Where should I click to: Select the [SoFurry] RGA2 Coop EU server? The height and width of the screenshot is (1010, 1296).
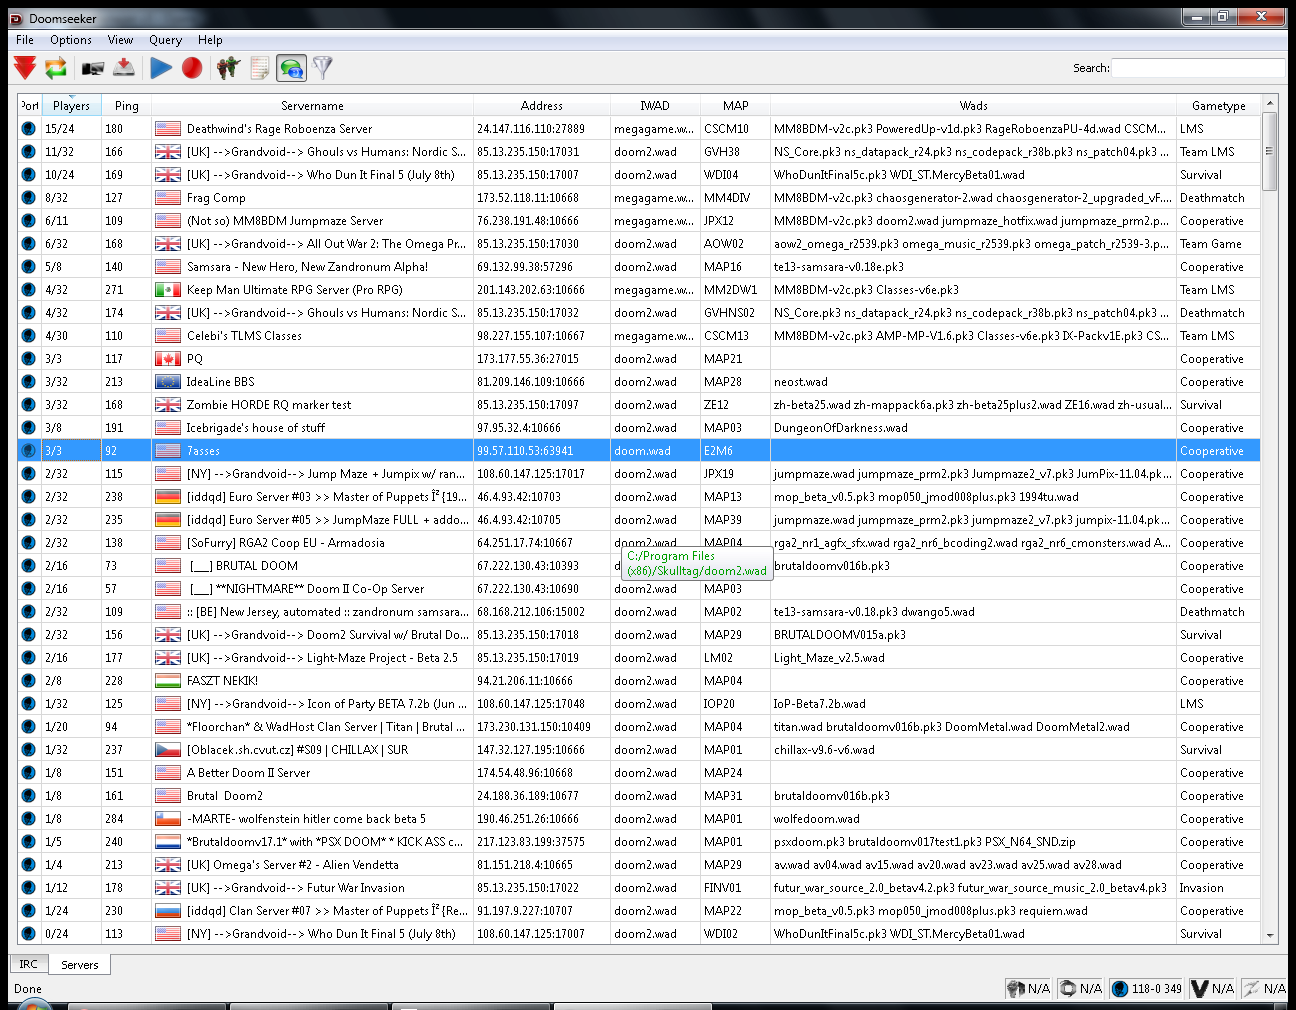click(x=639, y=543)
